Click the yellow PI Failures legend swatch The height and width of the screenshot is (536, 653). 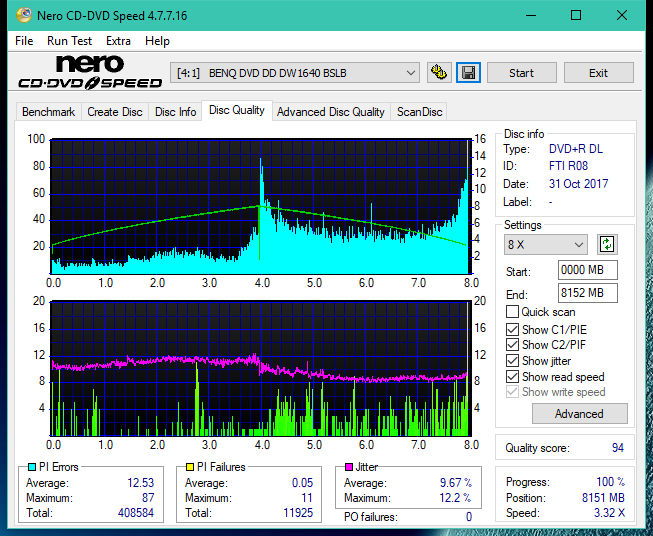point(190,467)
